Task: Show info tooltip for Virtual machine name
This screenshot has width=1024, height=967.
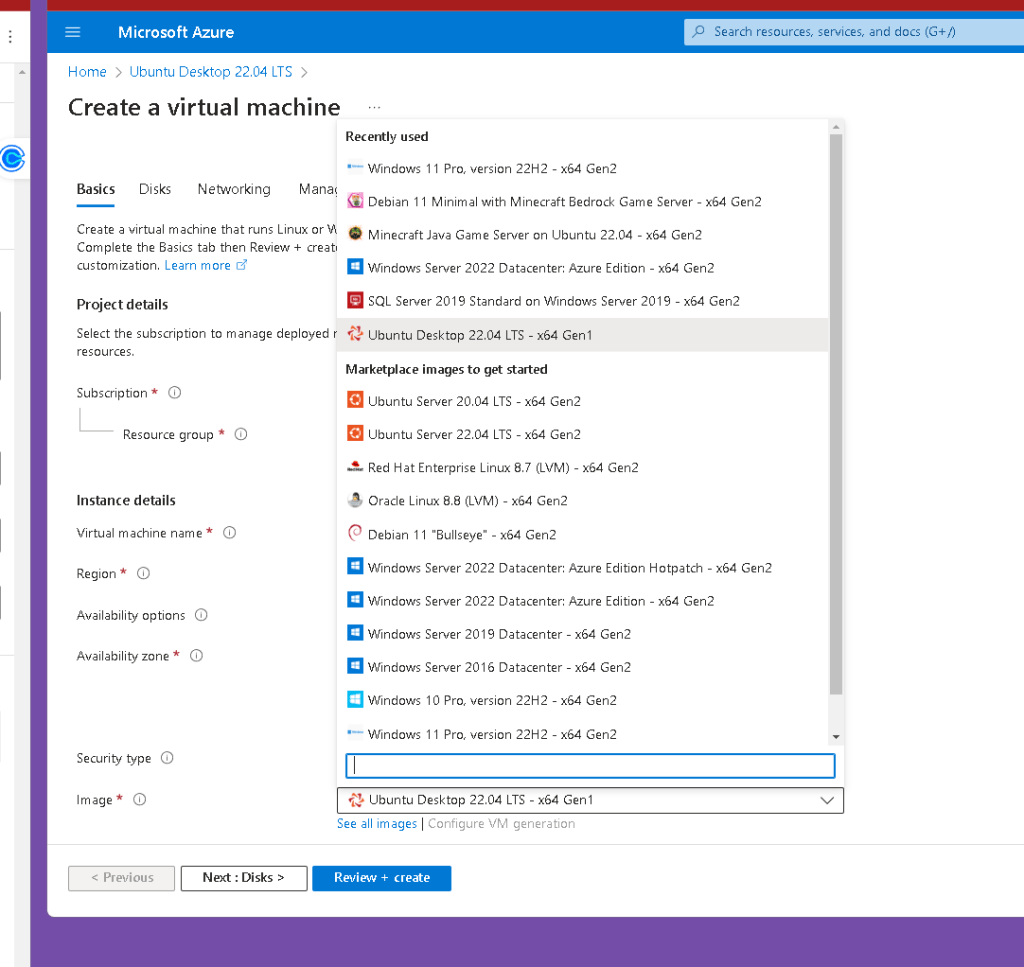Action: click(x=229, y=533)
